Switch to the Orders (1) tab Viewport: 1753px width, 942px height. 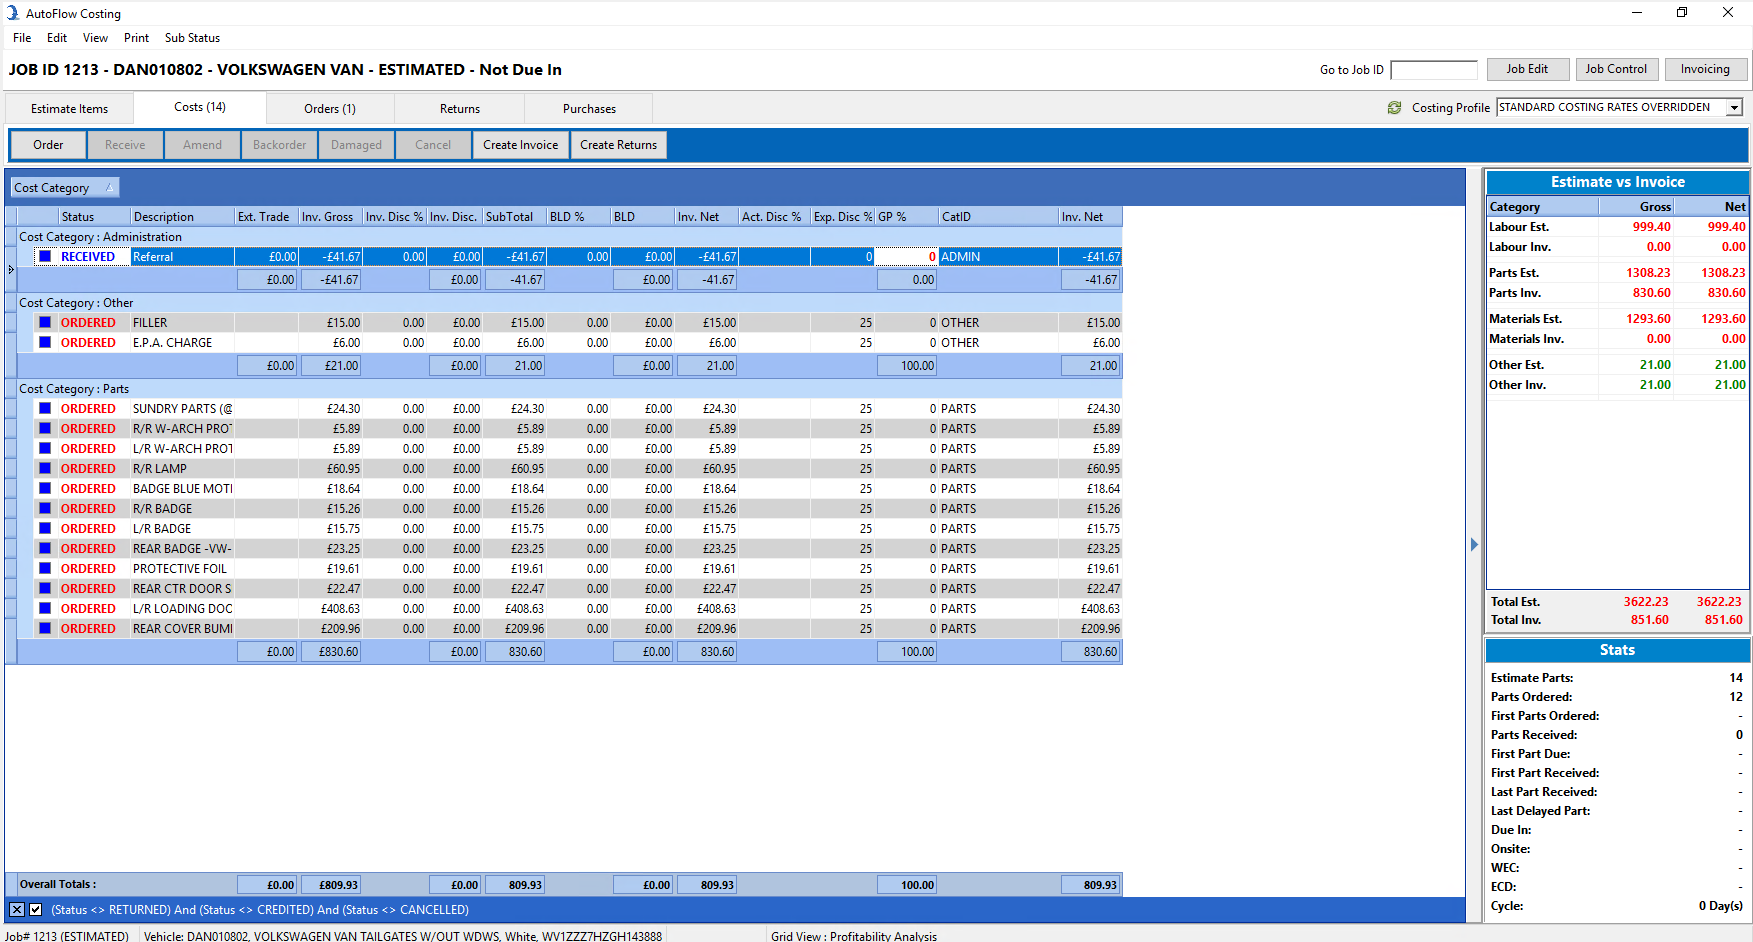330,109
